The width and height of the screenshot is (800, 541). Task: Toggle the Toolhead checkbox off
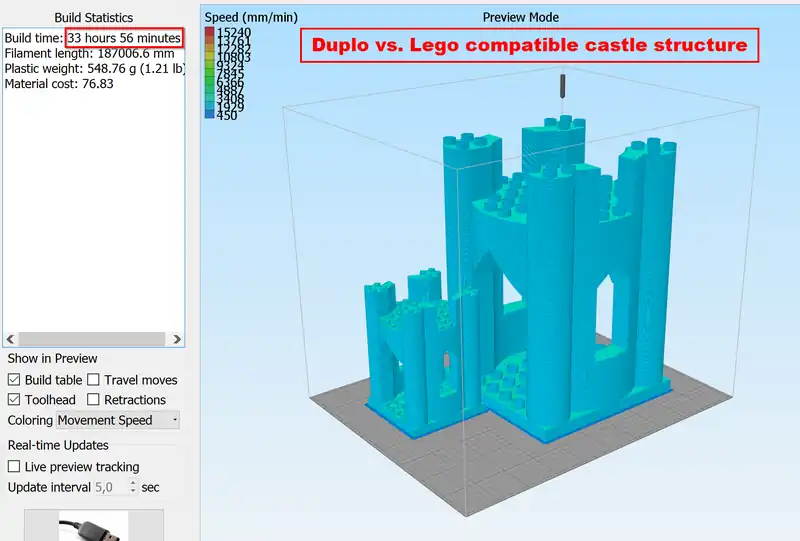(14, 400)
